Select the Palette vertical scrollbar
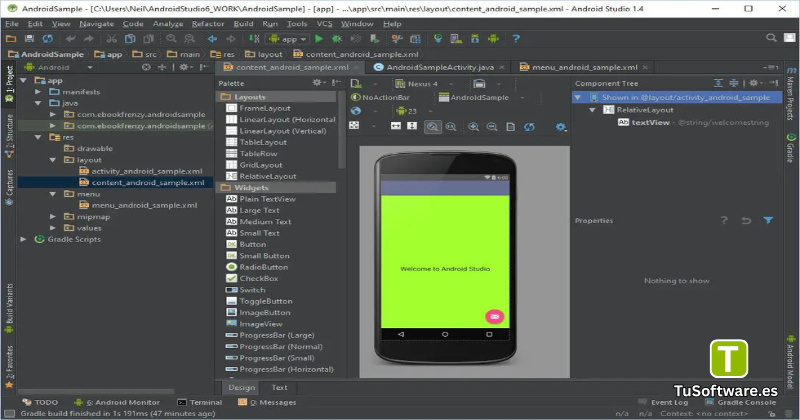Image resolution: width=800 pixels, height=420 pixels. pos(342,130)
